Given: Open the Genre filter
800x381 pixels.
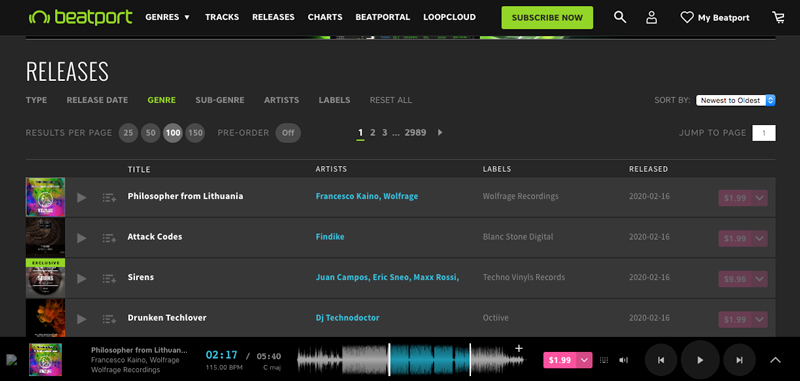Looking at the screenshot, I should 161,100.
